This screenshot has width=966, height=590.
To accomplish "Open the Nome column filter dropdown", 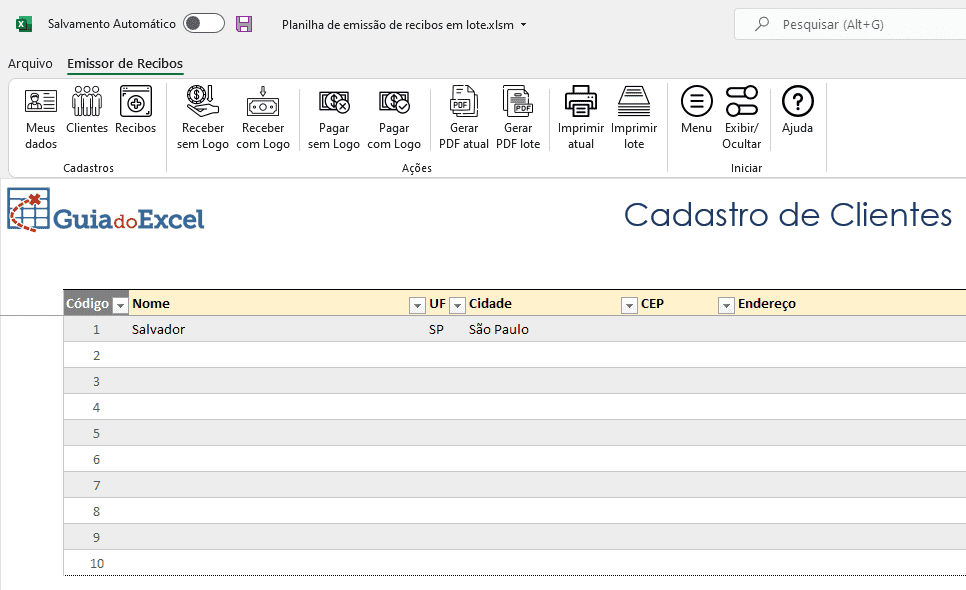I will [417, 305].
